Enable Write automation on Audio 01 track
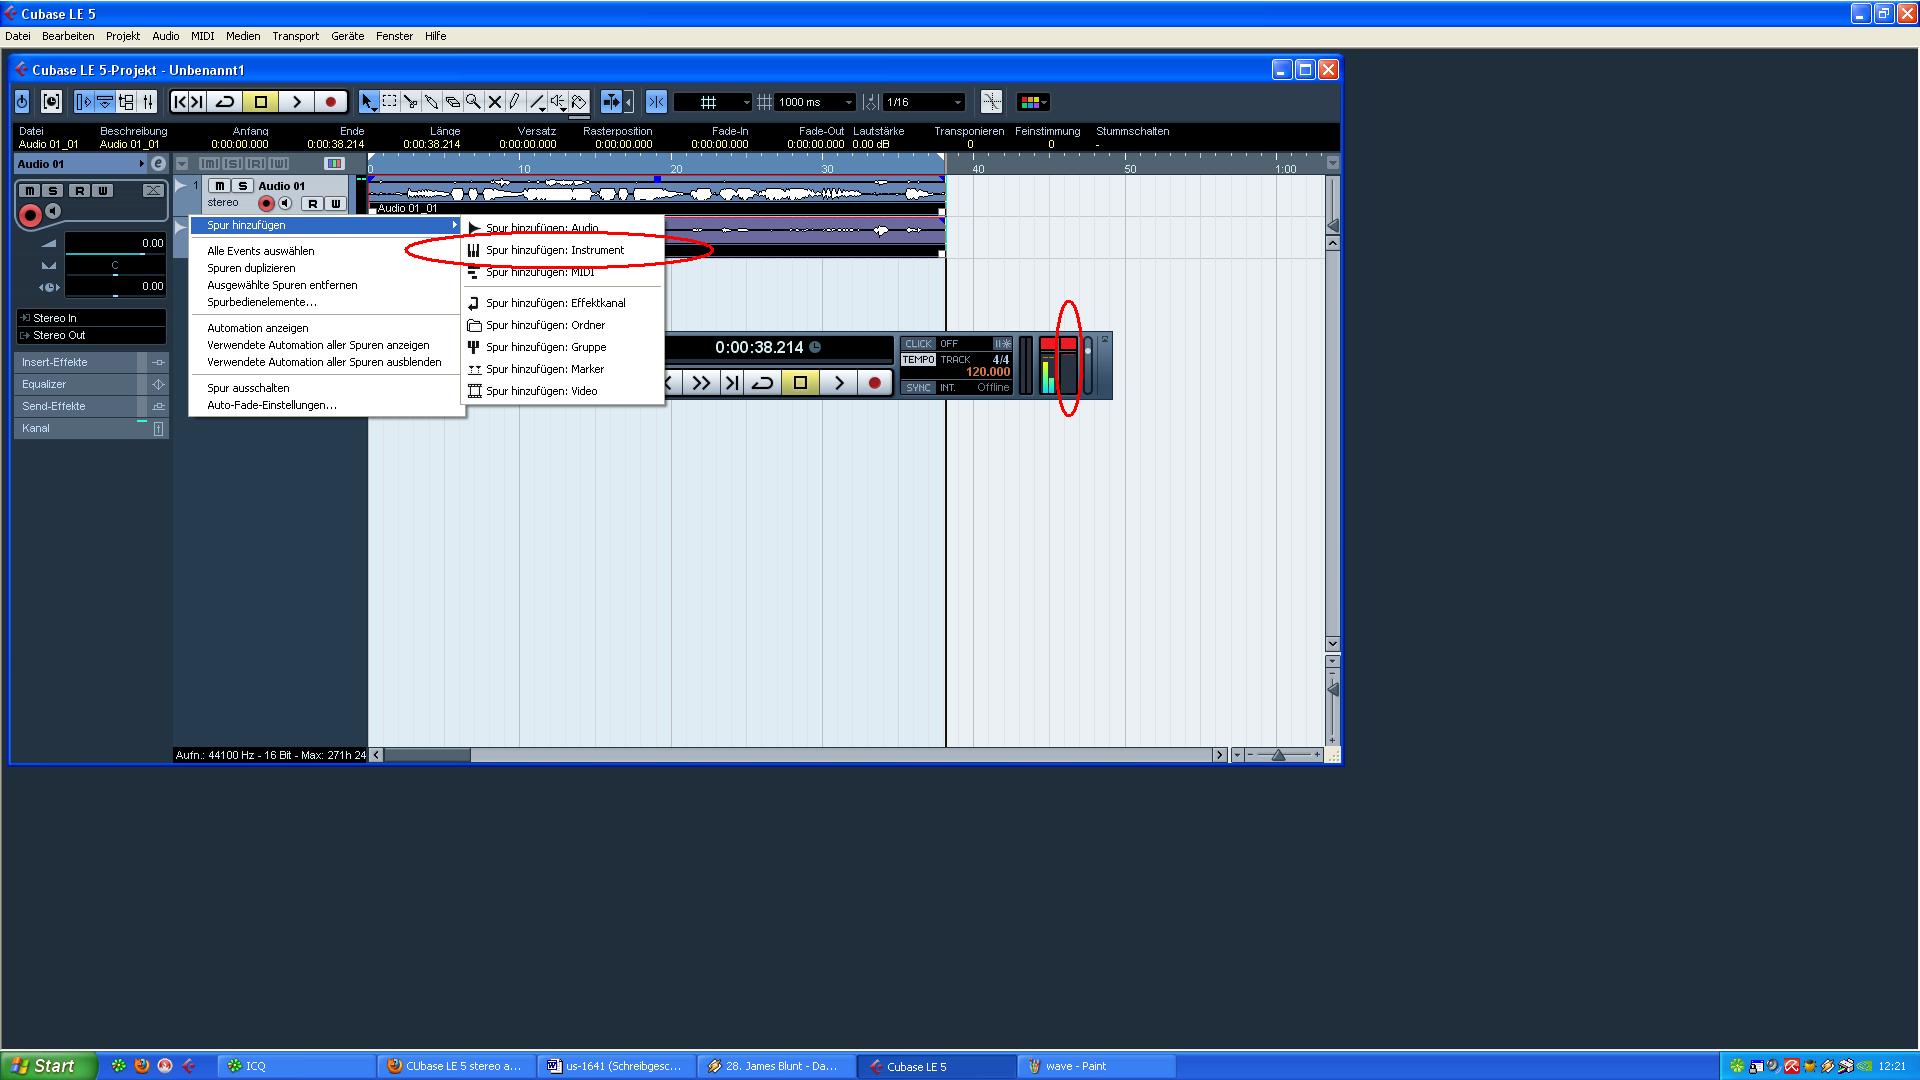This screenshot has height=1080, width=1920. [335, 204]
